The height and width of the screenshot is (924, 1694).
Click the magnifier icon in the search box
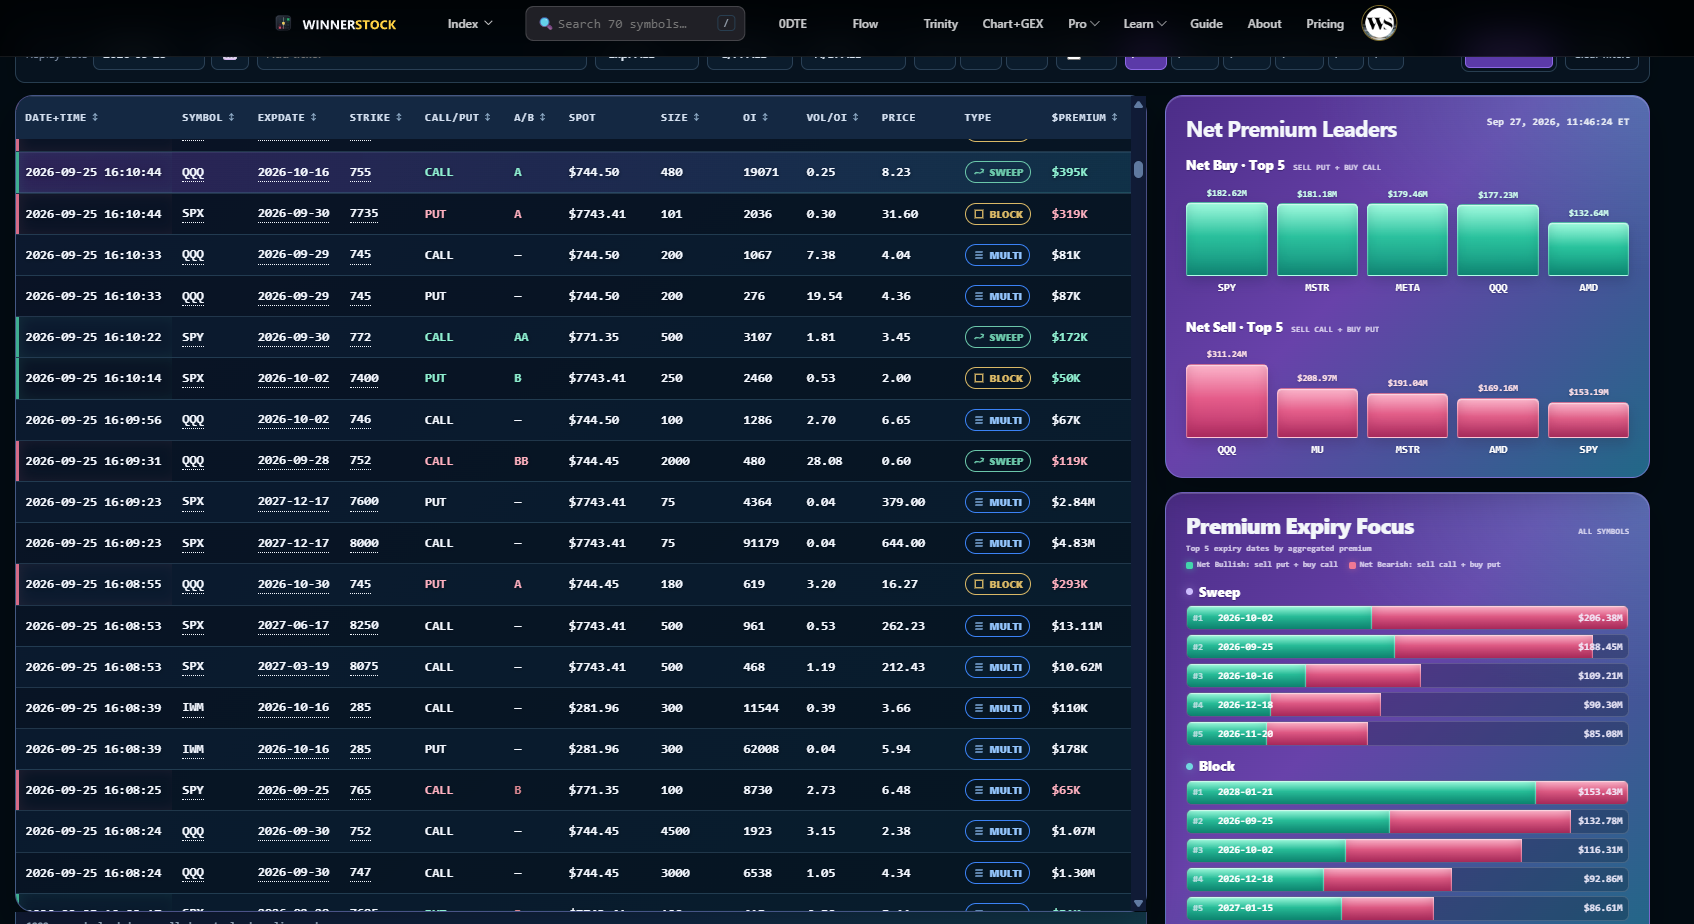(545, 23)
